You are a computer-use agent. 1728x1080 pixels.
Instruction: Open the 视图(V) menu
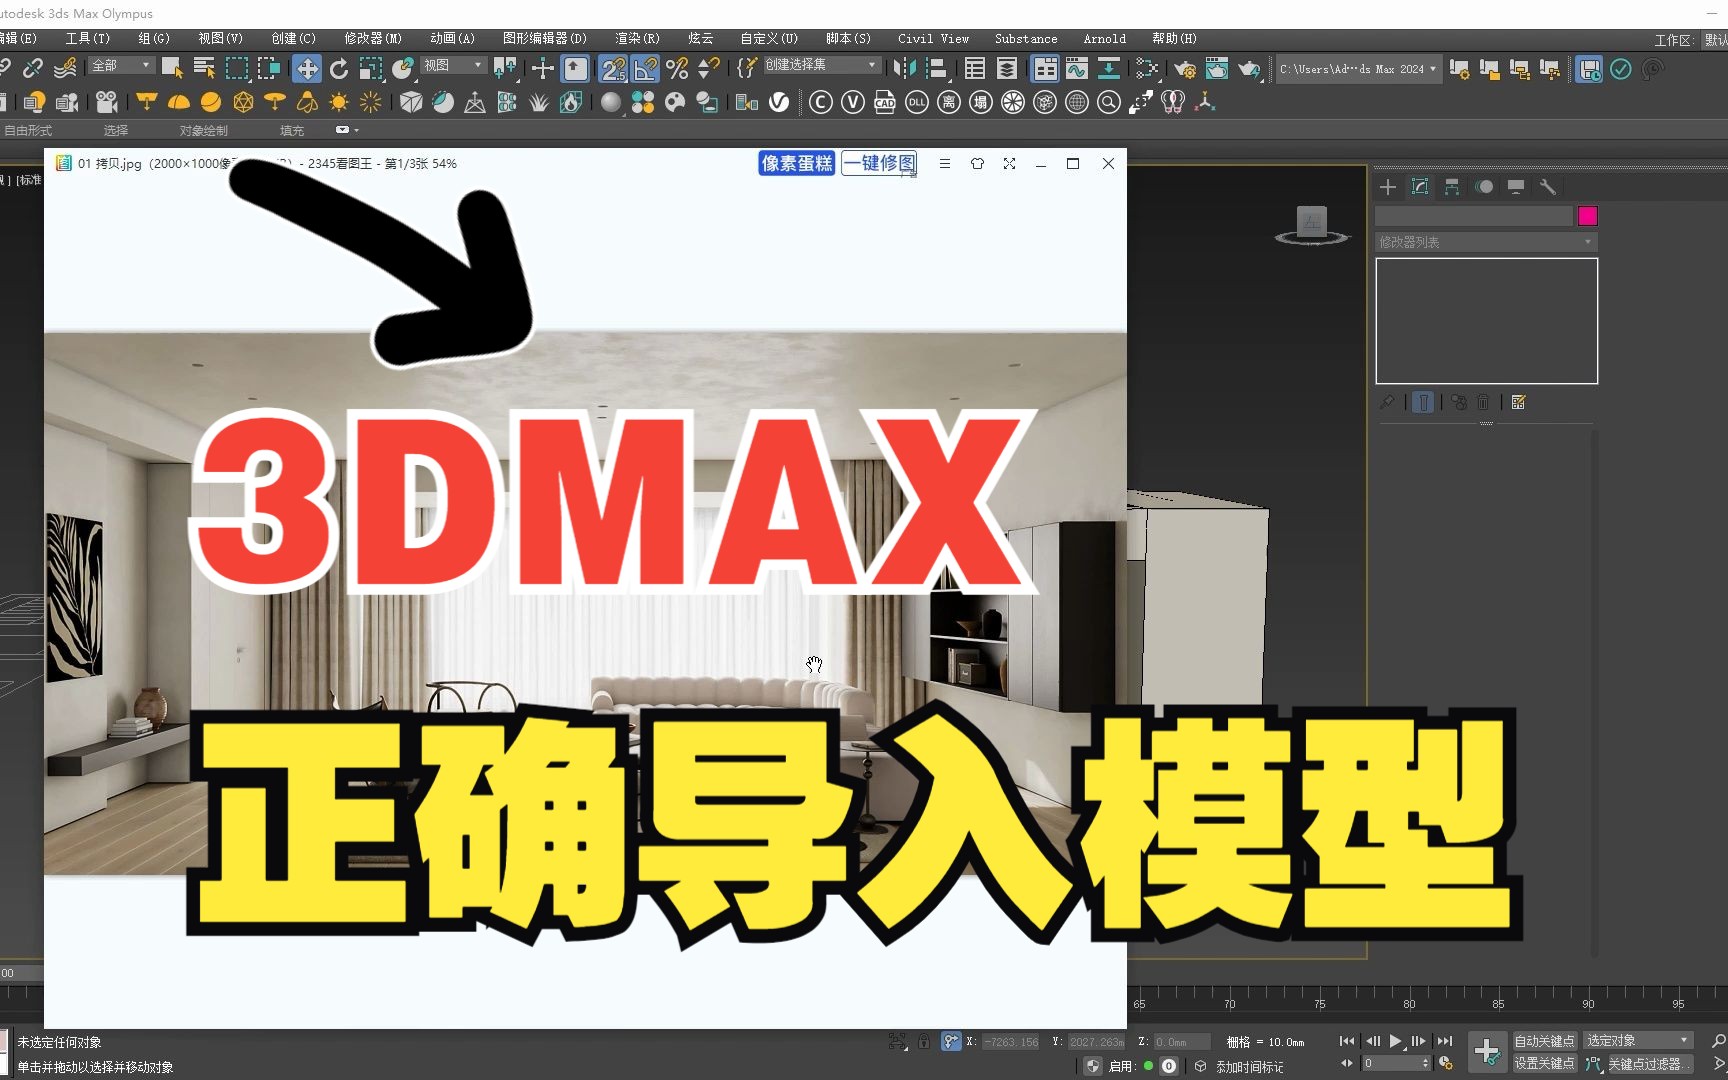[x=220, y=38]
